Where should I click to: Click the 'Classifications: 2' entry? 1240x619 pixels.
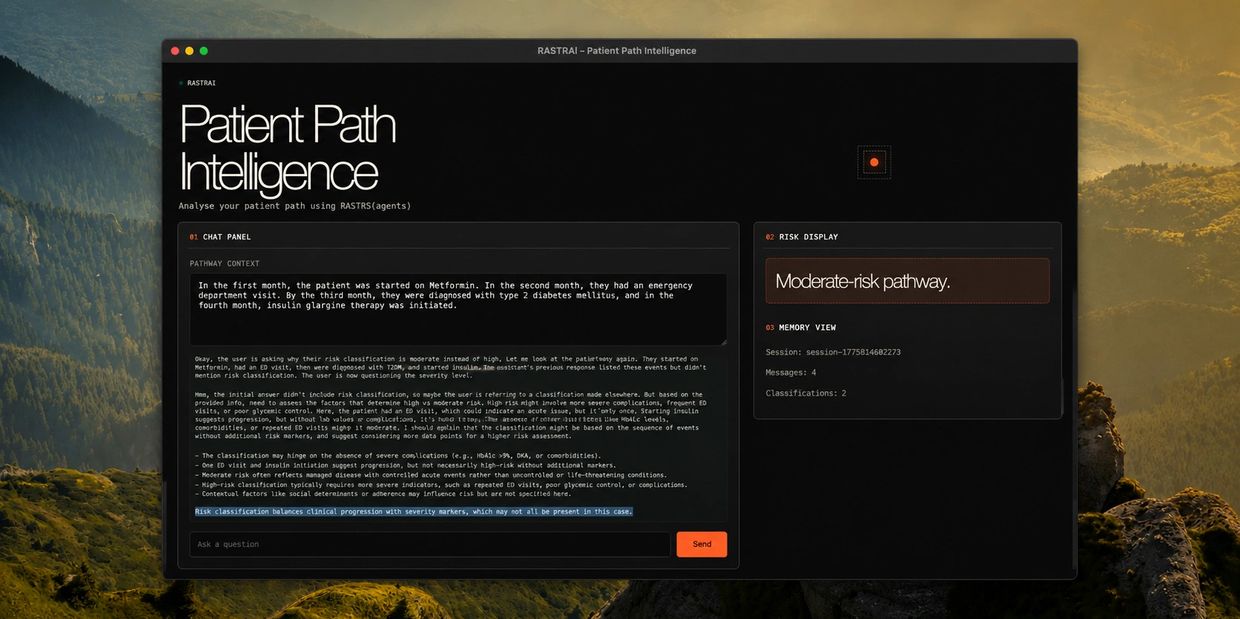coord(806,393)
